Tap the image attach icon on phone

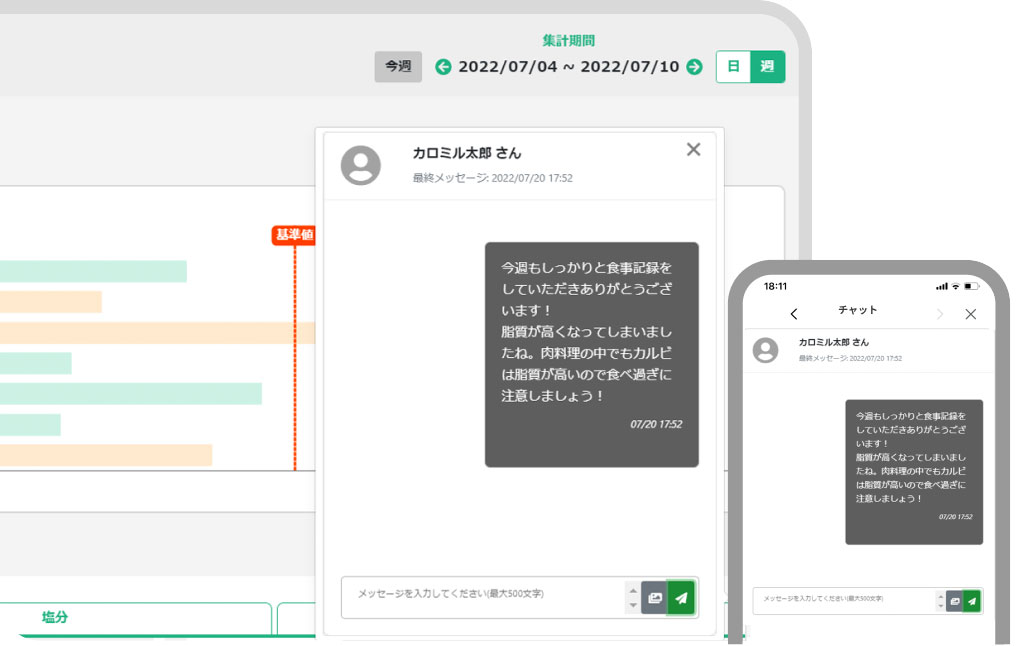pos(954,601)
